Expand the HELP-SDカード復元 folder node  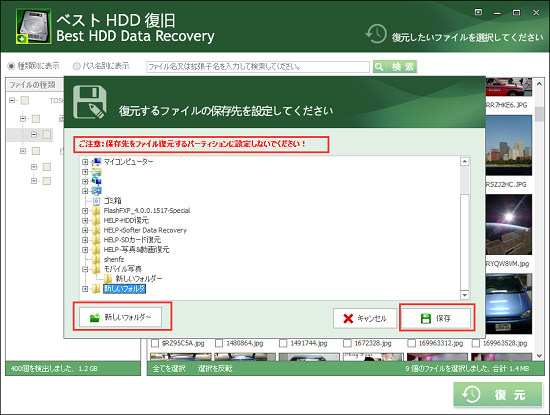pyautogui.click(x=85, y=240)
